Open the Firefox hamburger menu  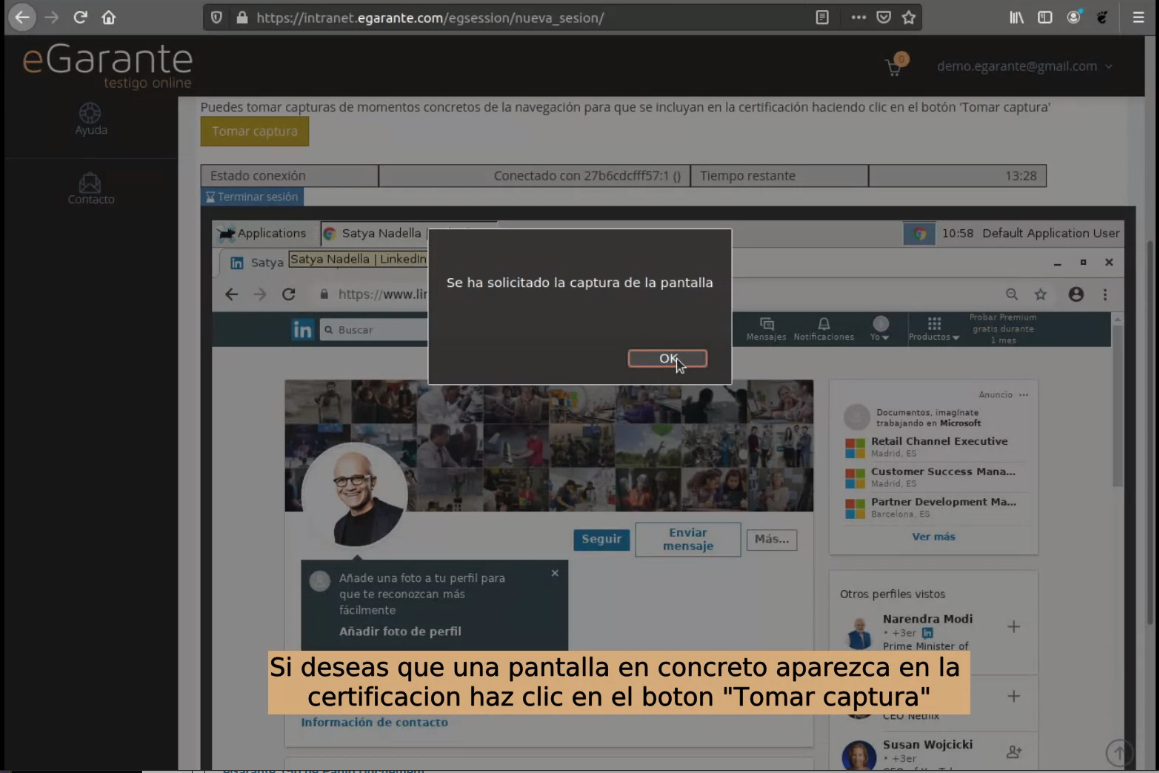coord(1138,17)
